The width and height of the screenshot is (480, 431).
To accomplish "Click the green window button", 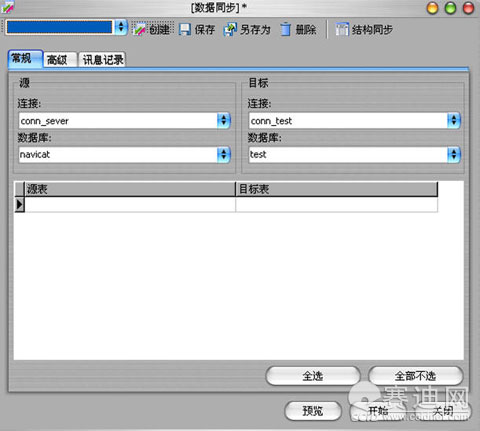I will point(450,8).
